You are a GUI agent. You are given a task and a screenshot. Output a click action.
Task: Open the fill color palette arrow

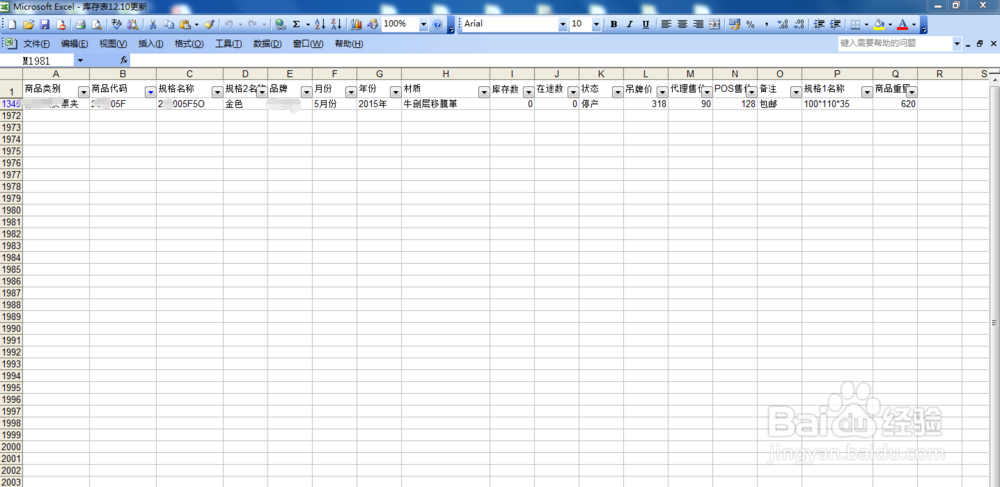pos(890,24)
